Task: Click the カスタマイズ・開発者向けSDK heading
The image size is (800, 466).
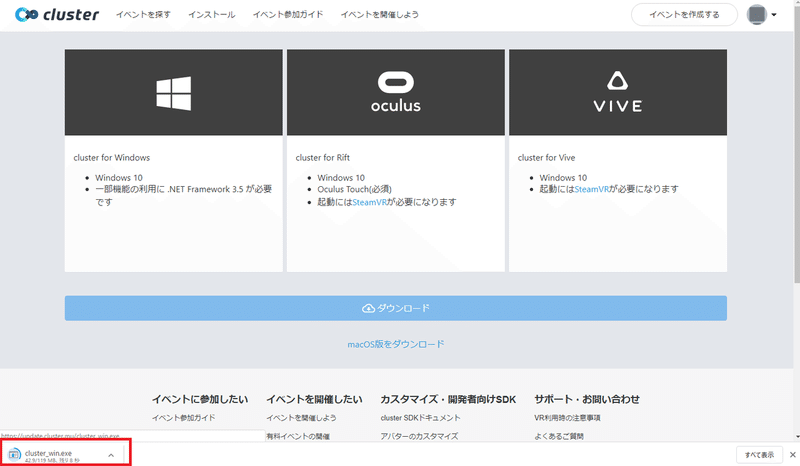Action: (x=448, y=399)
